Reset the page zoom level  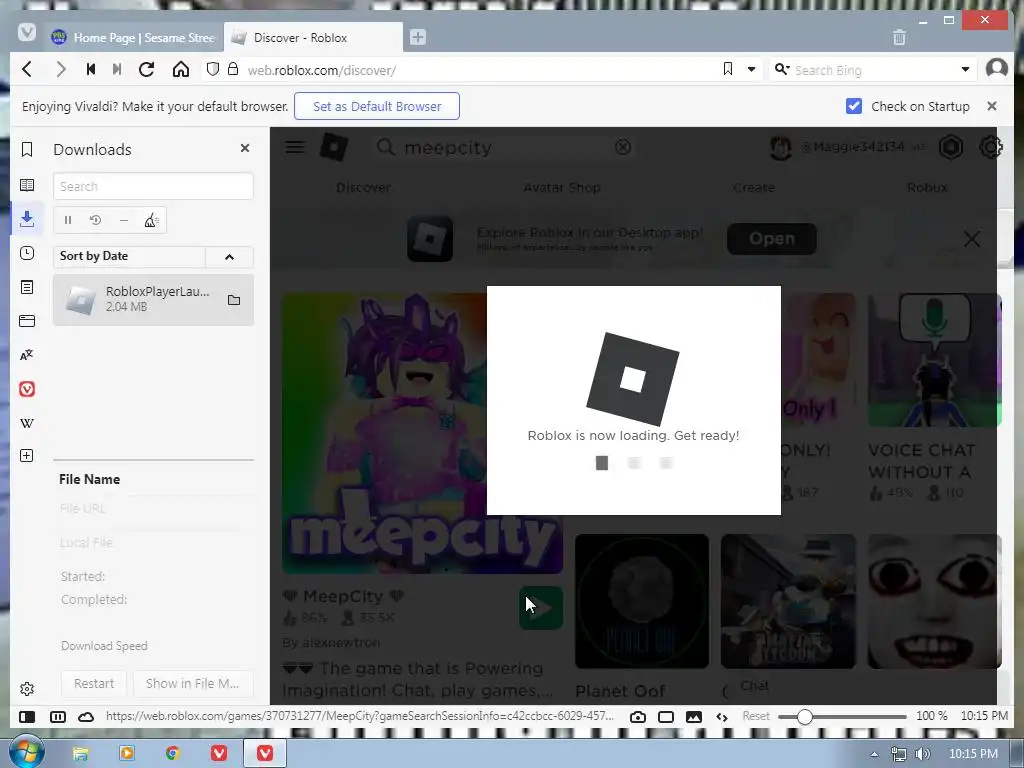[756, 716]
